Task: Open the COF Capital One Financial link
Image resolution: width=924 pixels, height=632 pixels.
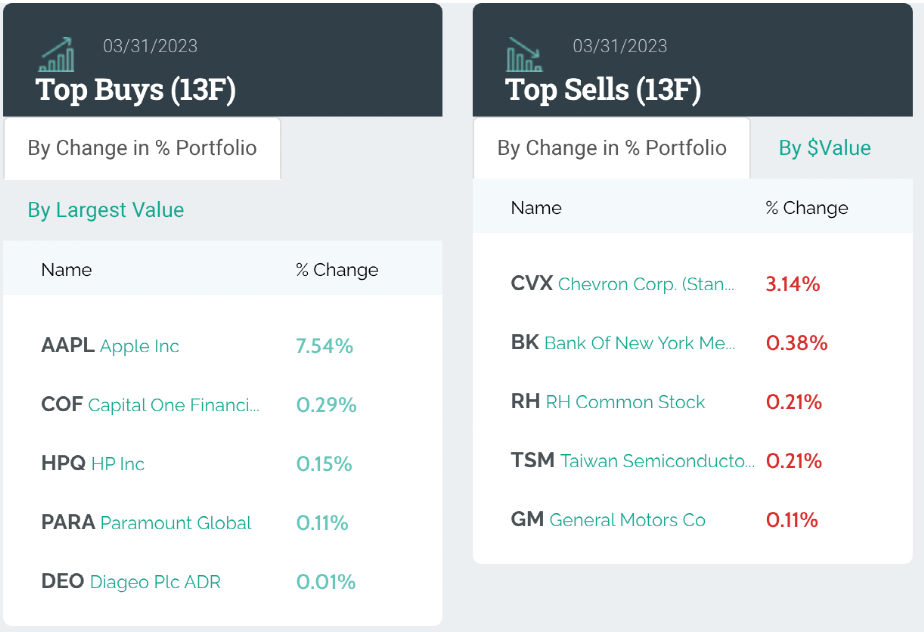Action: point(150,405)
